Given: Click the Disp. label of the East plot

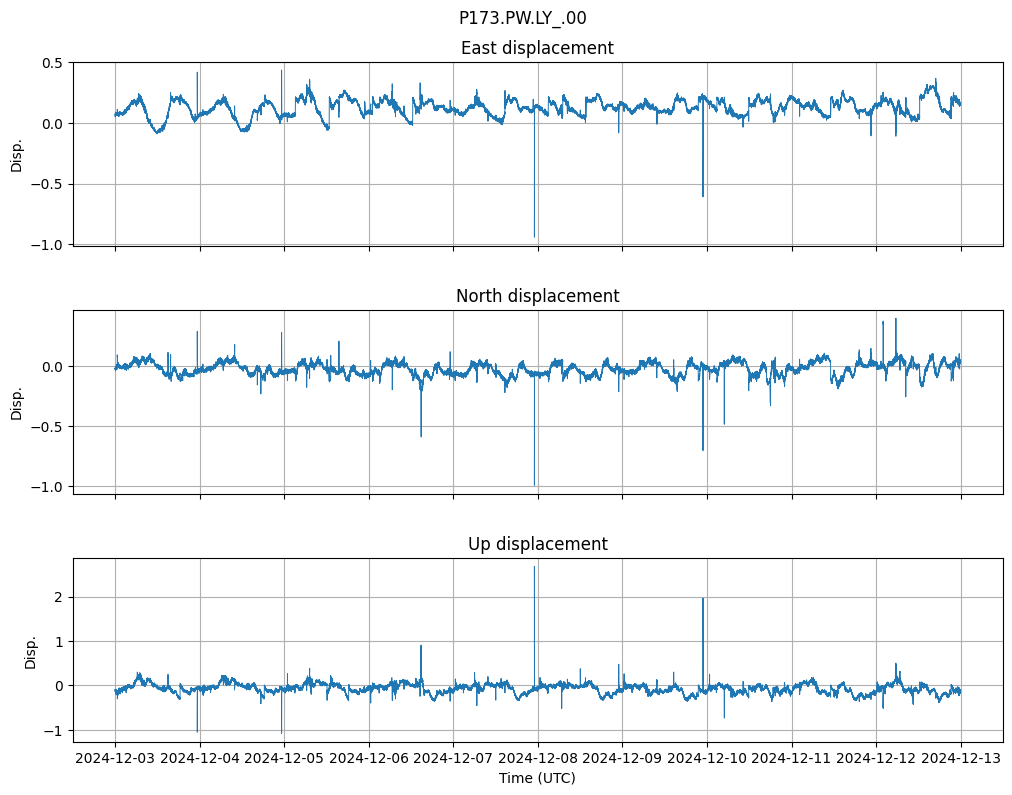Looking at the screenshot, I should [x=17, y=155].
